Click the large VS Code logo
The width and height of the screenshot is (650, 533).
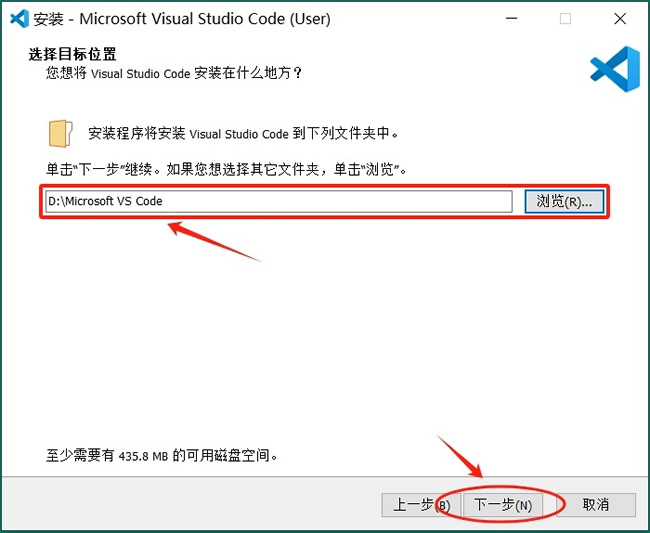616,69
